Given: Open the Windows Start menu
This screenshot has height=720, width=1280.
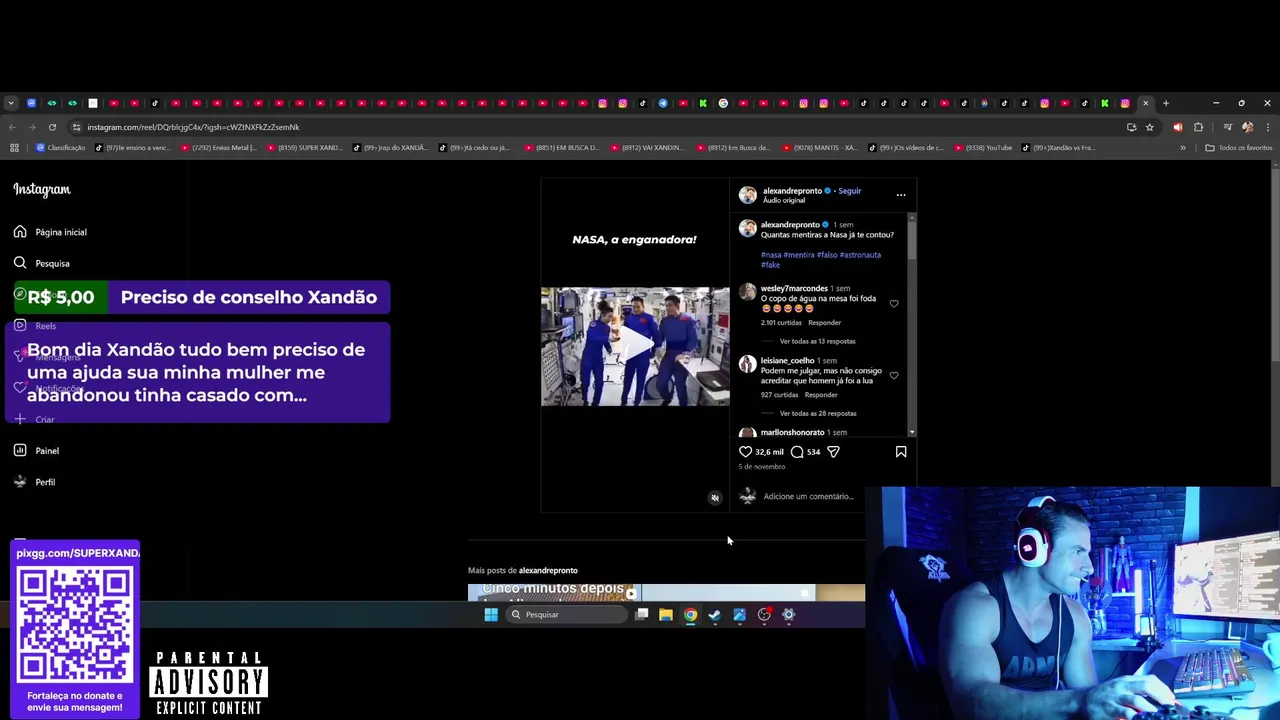Looking at the screenshot, I should (491, 615).
